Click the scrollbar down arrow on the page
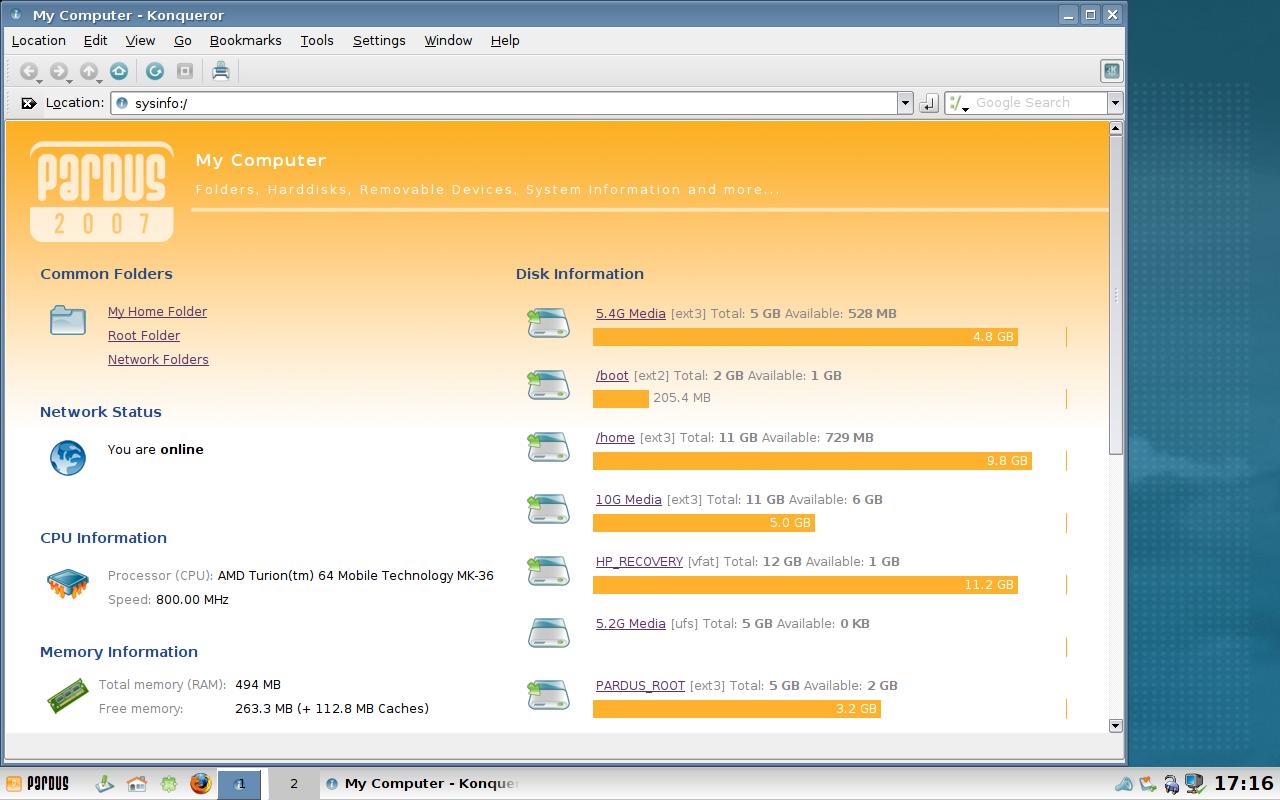 click(x=1116, y=726)
